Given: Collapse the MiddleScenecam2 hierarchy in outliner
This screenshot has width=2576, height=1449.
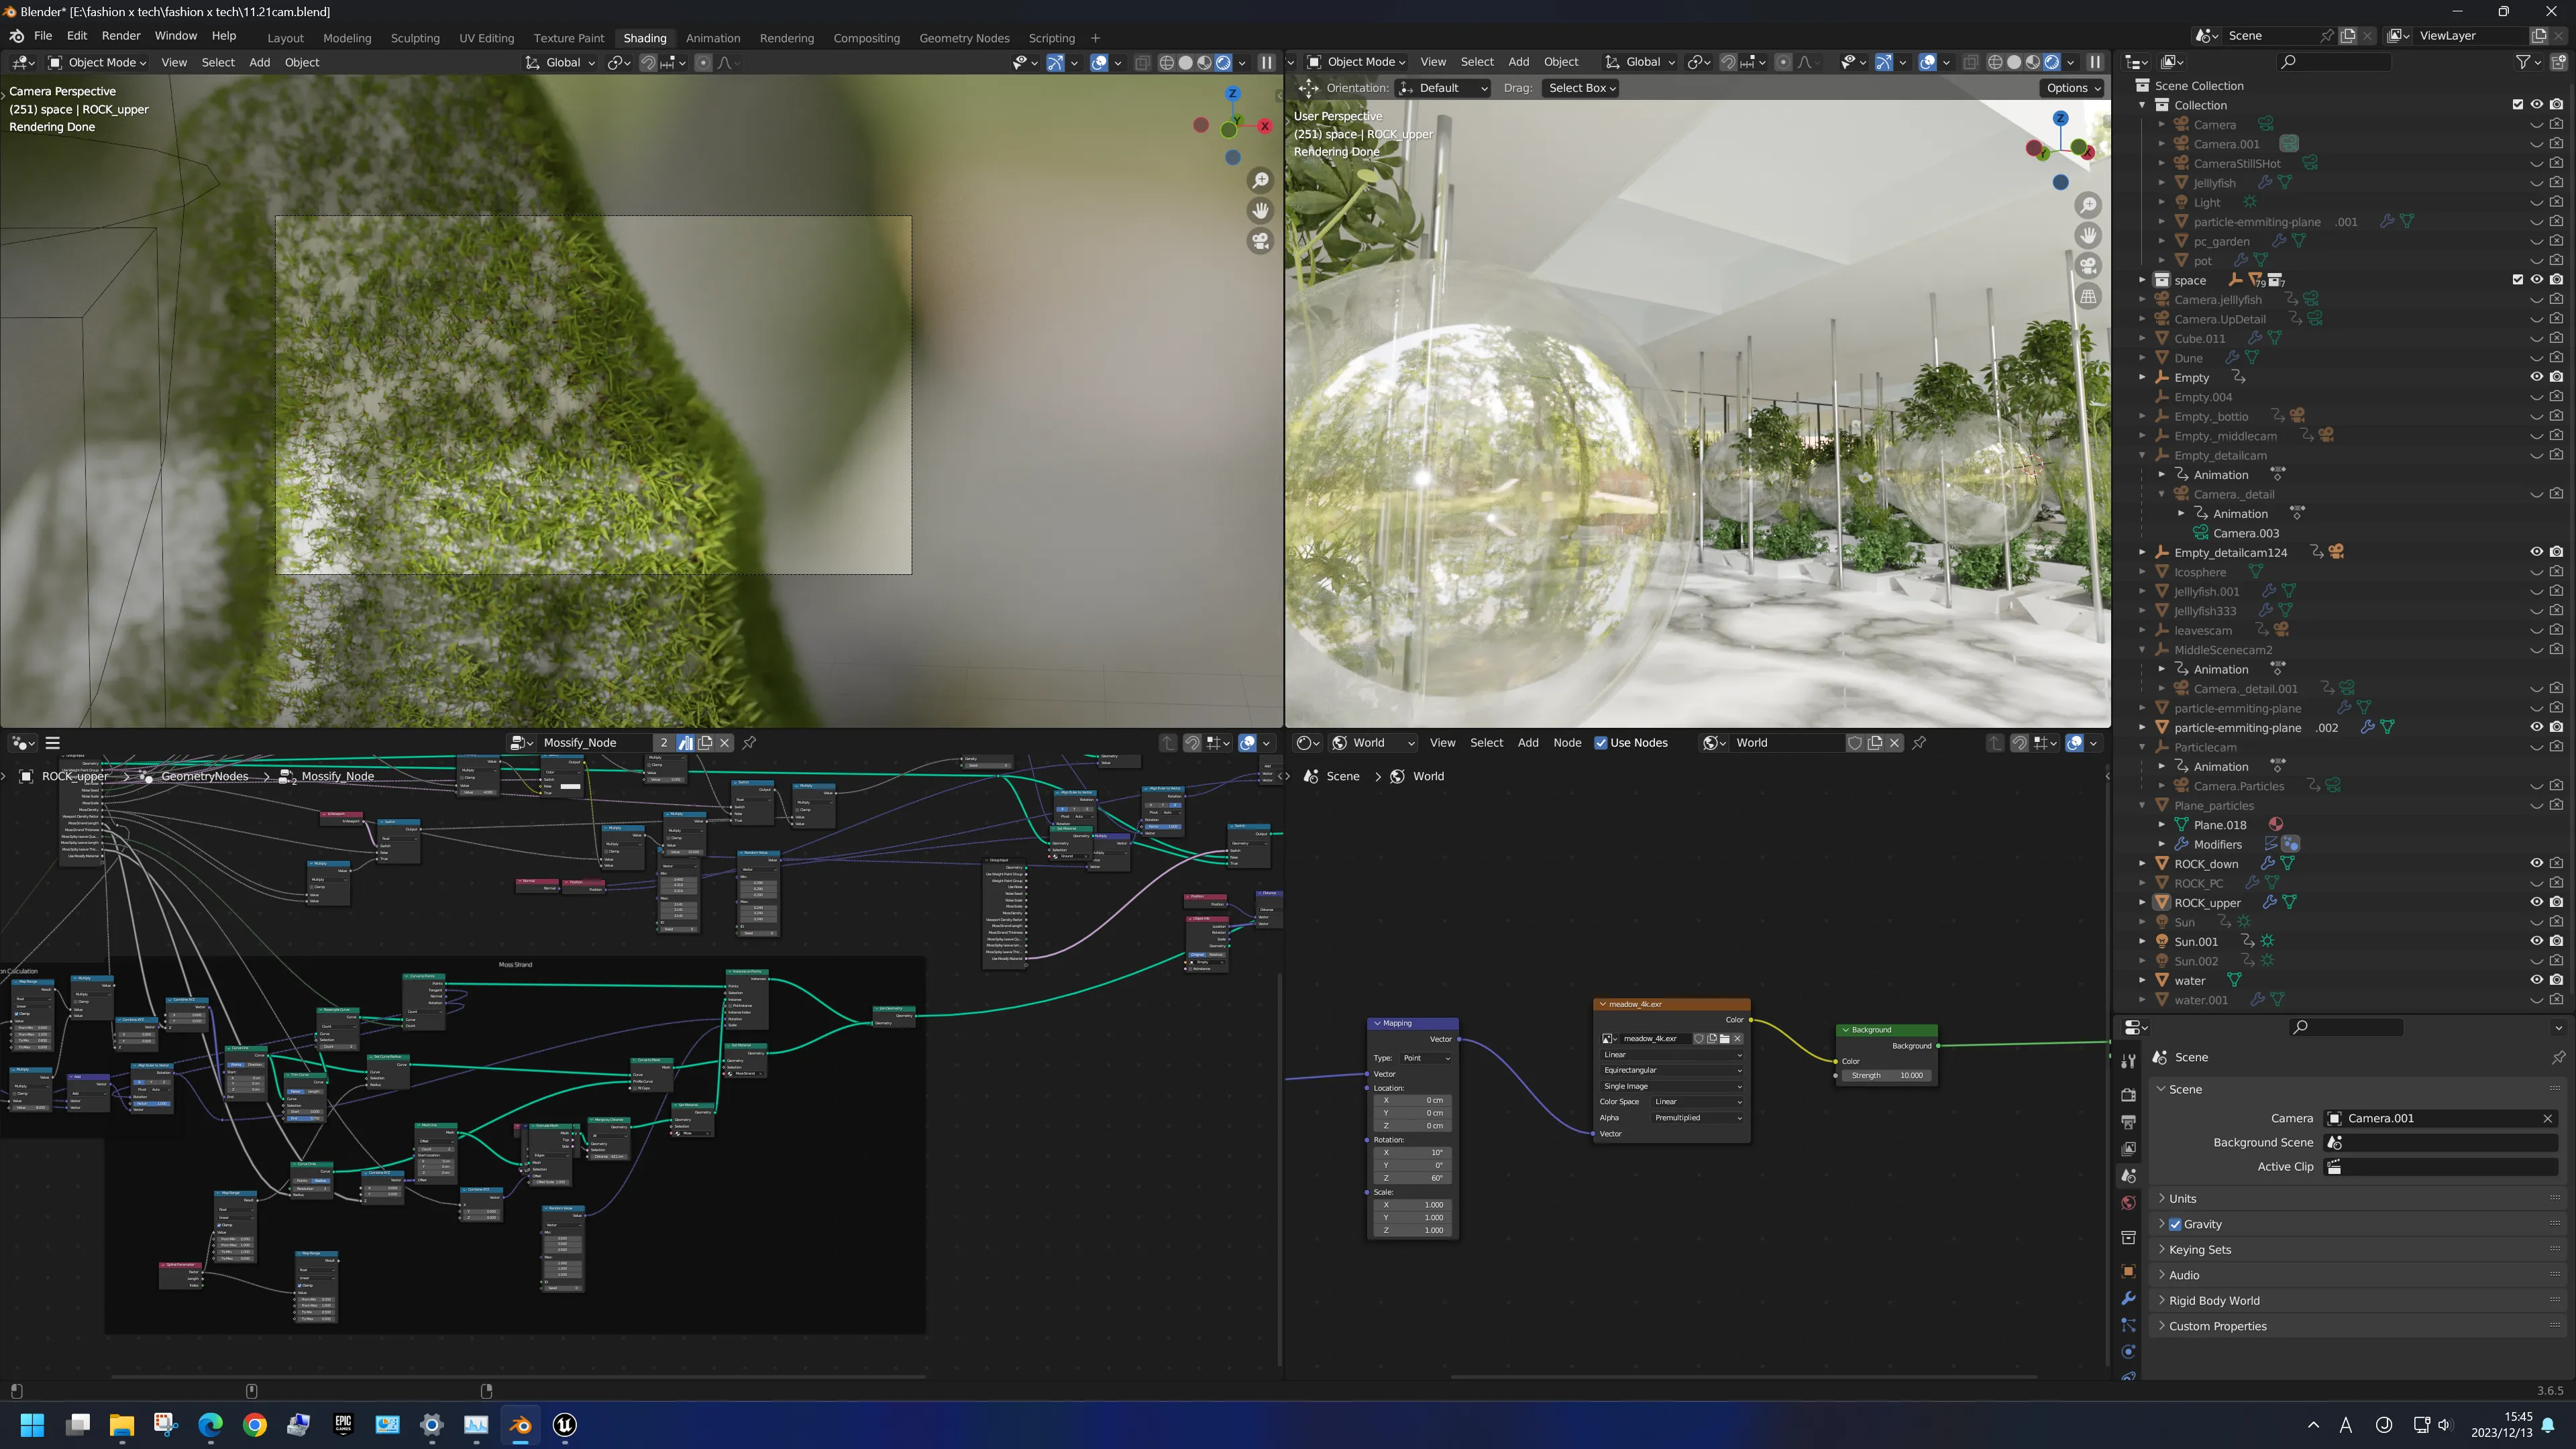Looking at the screenshot, I should point(2142,649).
